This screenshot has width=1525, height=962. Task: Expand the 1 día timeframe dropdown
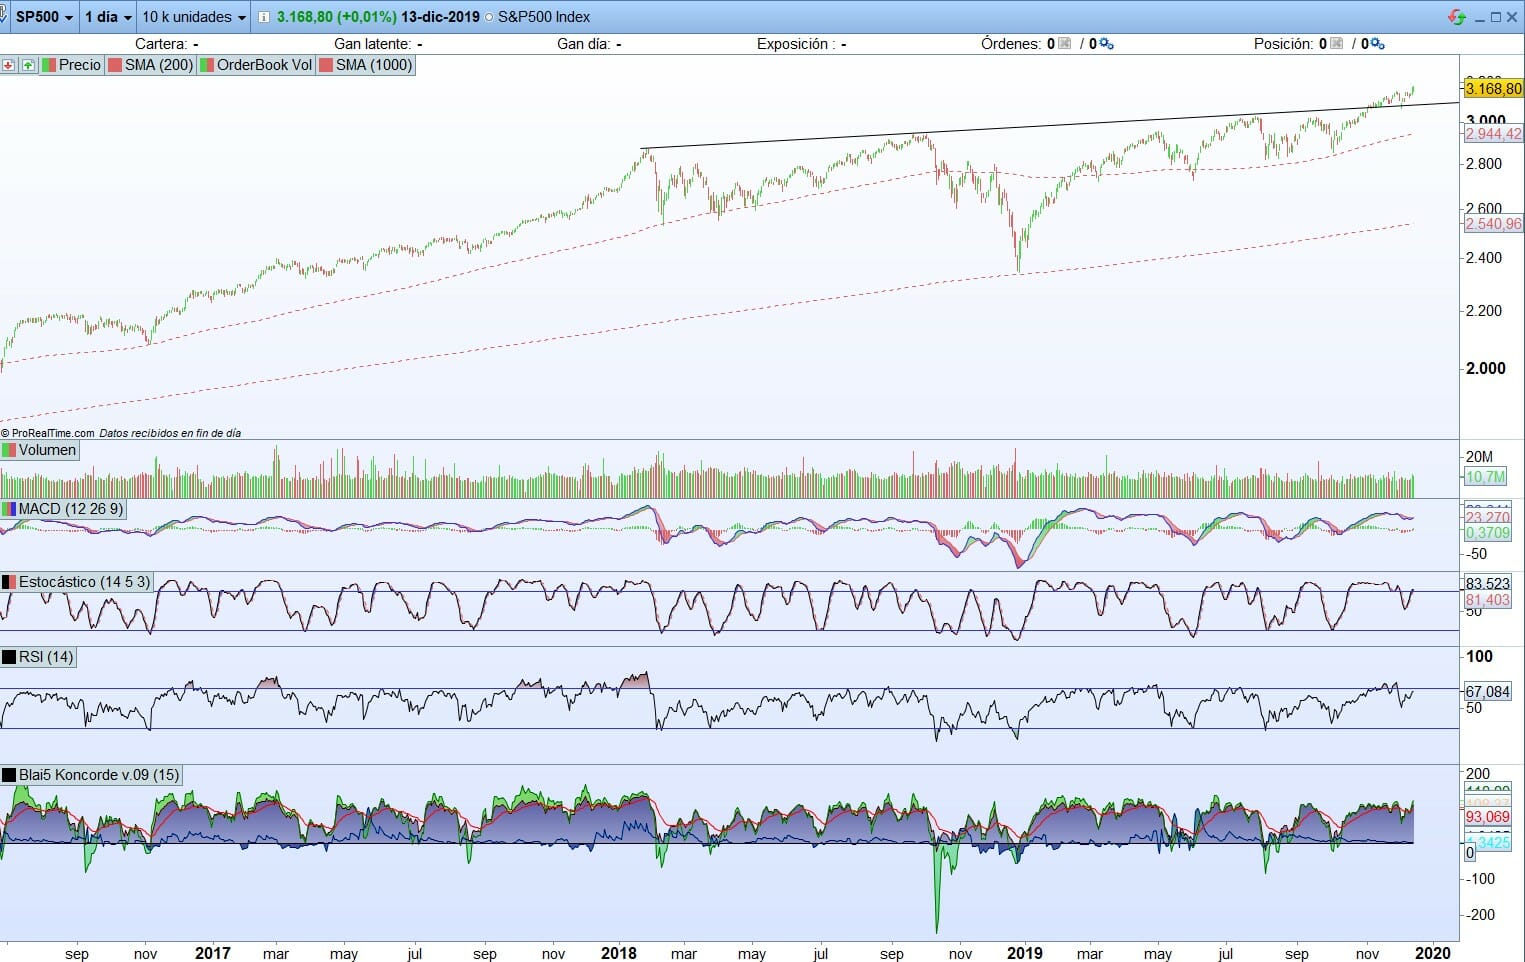107,17
